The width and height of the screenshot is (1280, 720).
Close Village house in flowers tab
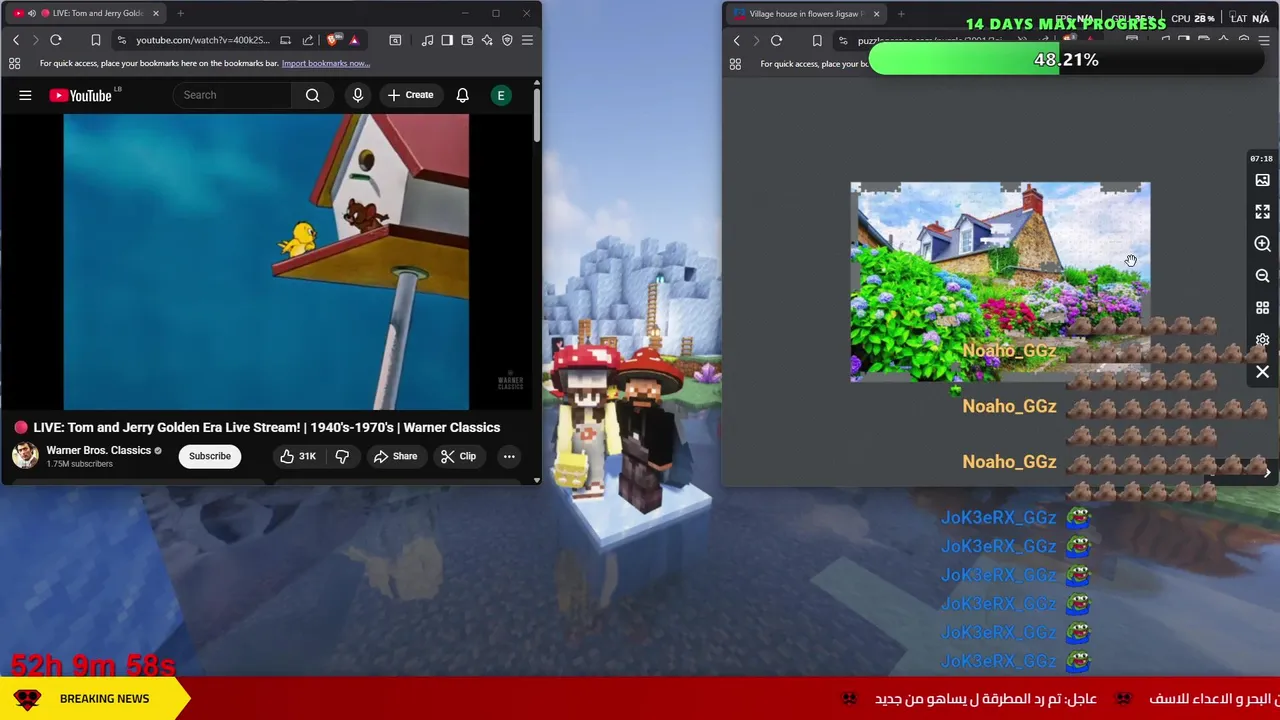(x=876, y=14)
